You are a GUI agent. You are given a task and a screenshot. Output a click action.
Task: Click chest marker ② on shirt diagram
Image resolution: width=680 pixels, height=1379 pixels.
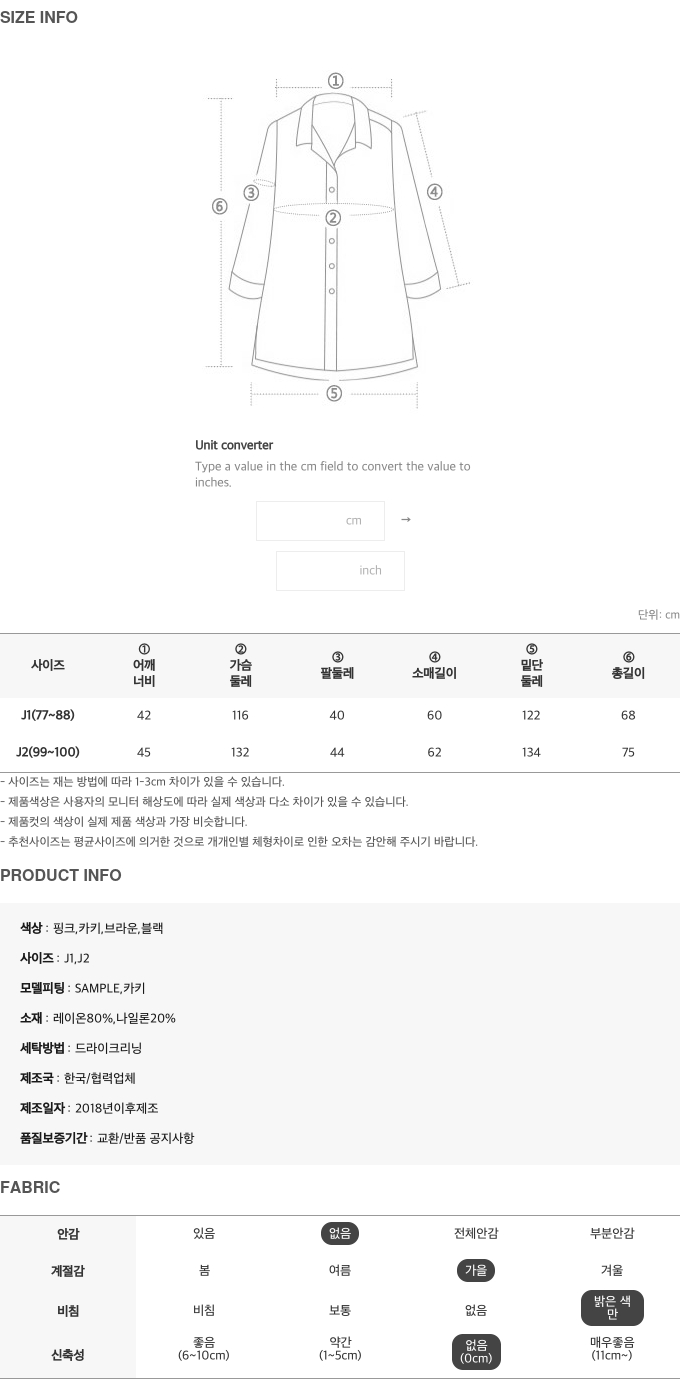[x=333, y=217]
